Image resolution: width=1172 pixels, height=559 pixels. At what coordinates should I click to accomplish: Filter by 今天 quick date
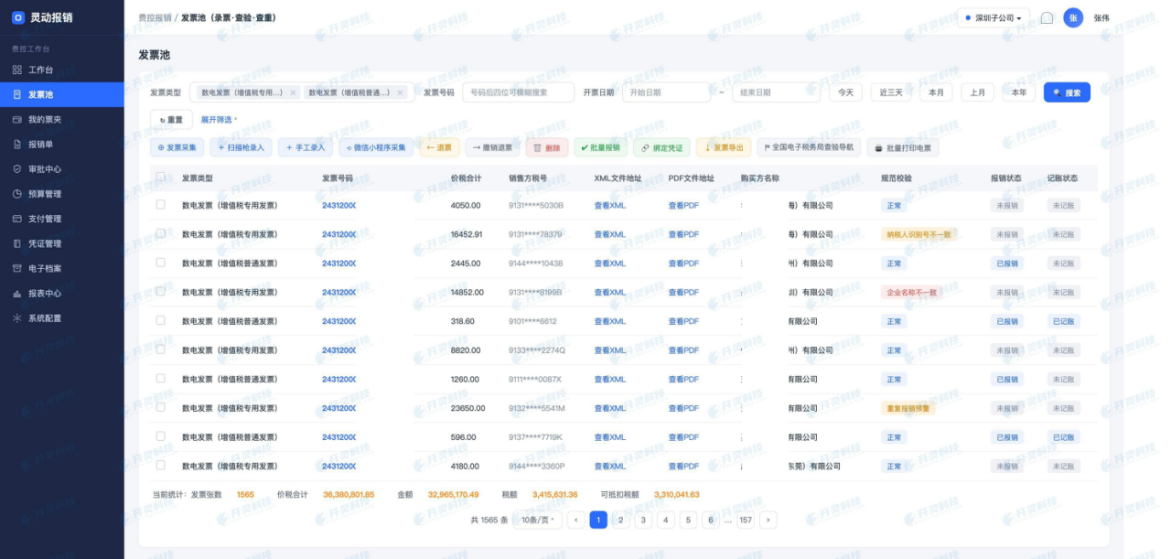[x=845, y=93]
